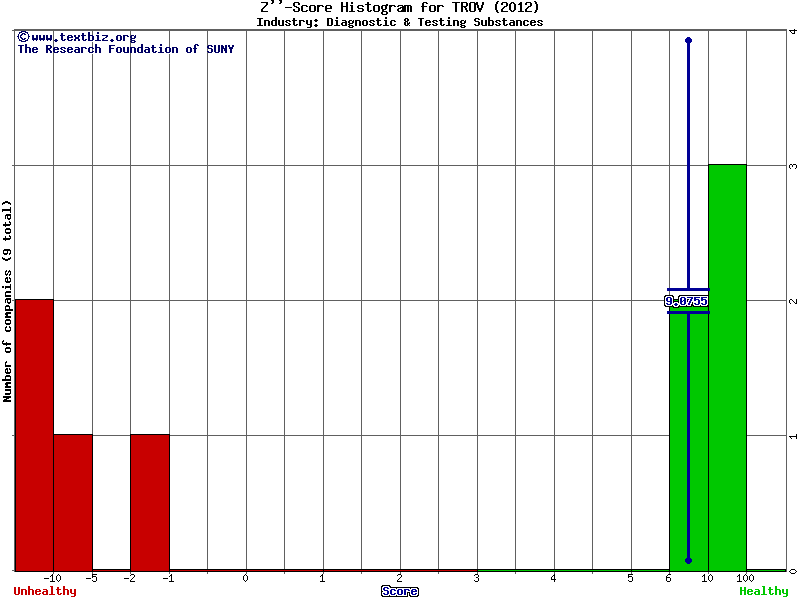
Task: Click 'The Research Foundation of SUNY' text
Action: pos(126,49)
